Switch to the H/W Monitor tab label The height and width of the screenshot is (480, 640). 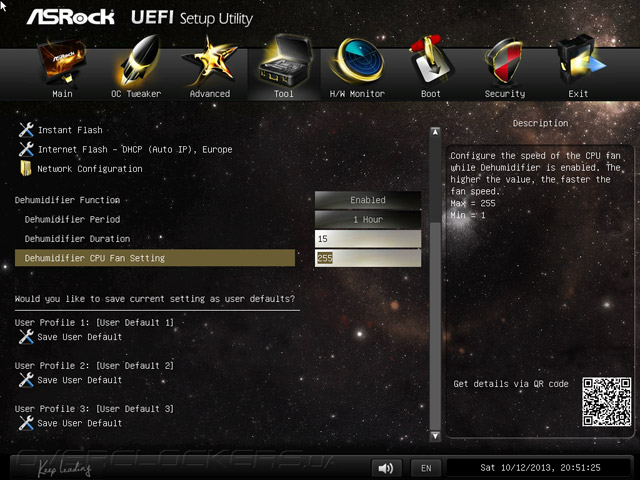(357, 94)
